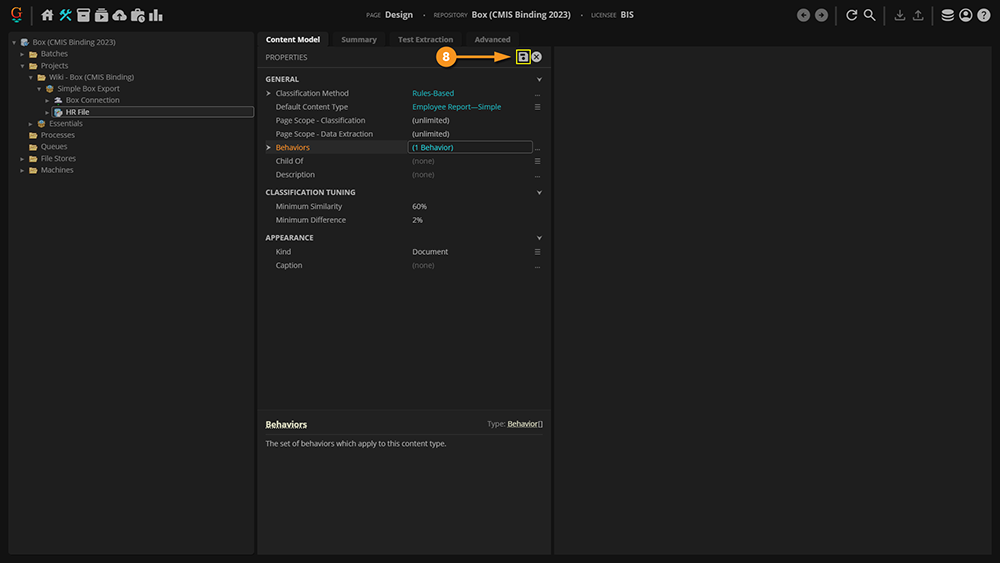Open the user account icon
The image size is (1000, 563).
pos(965,15)
